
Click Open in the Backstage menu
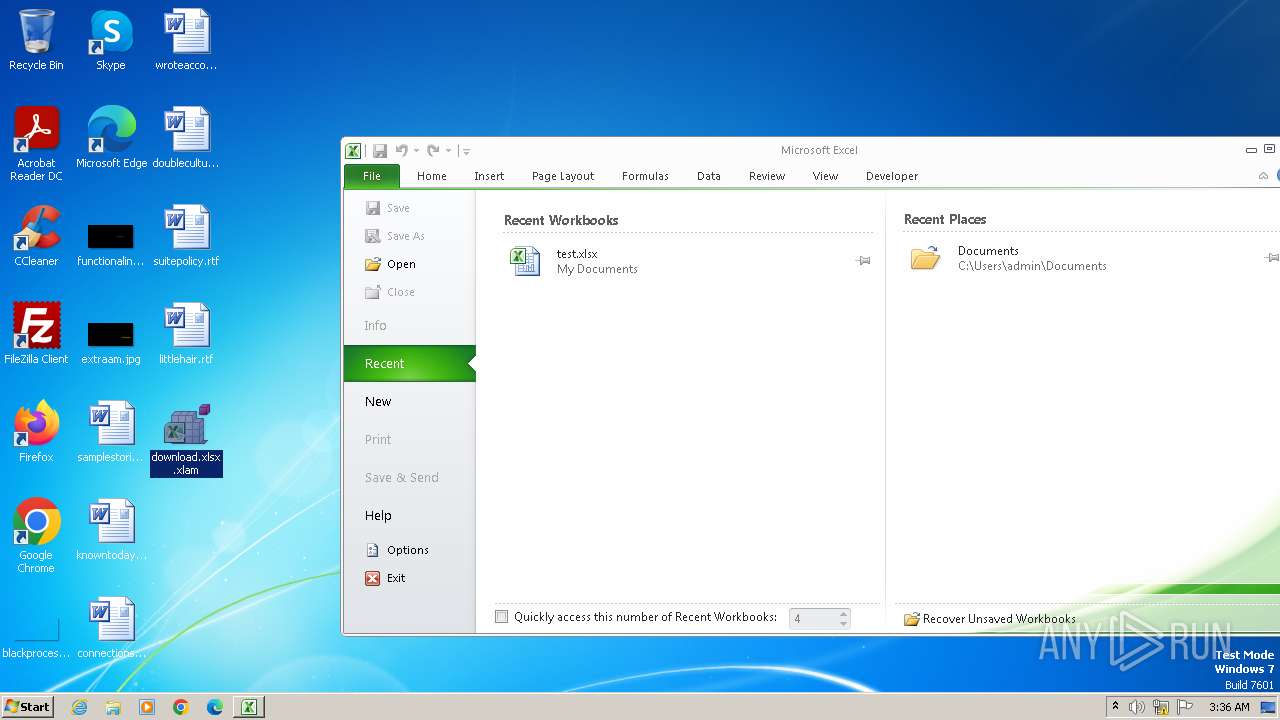(390, 264)
